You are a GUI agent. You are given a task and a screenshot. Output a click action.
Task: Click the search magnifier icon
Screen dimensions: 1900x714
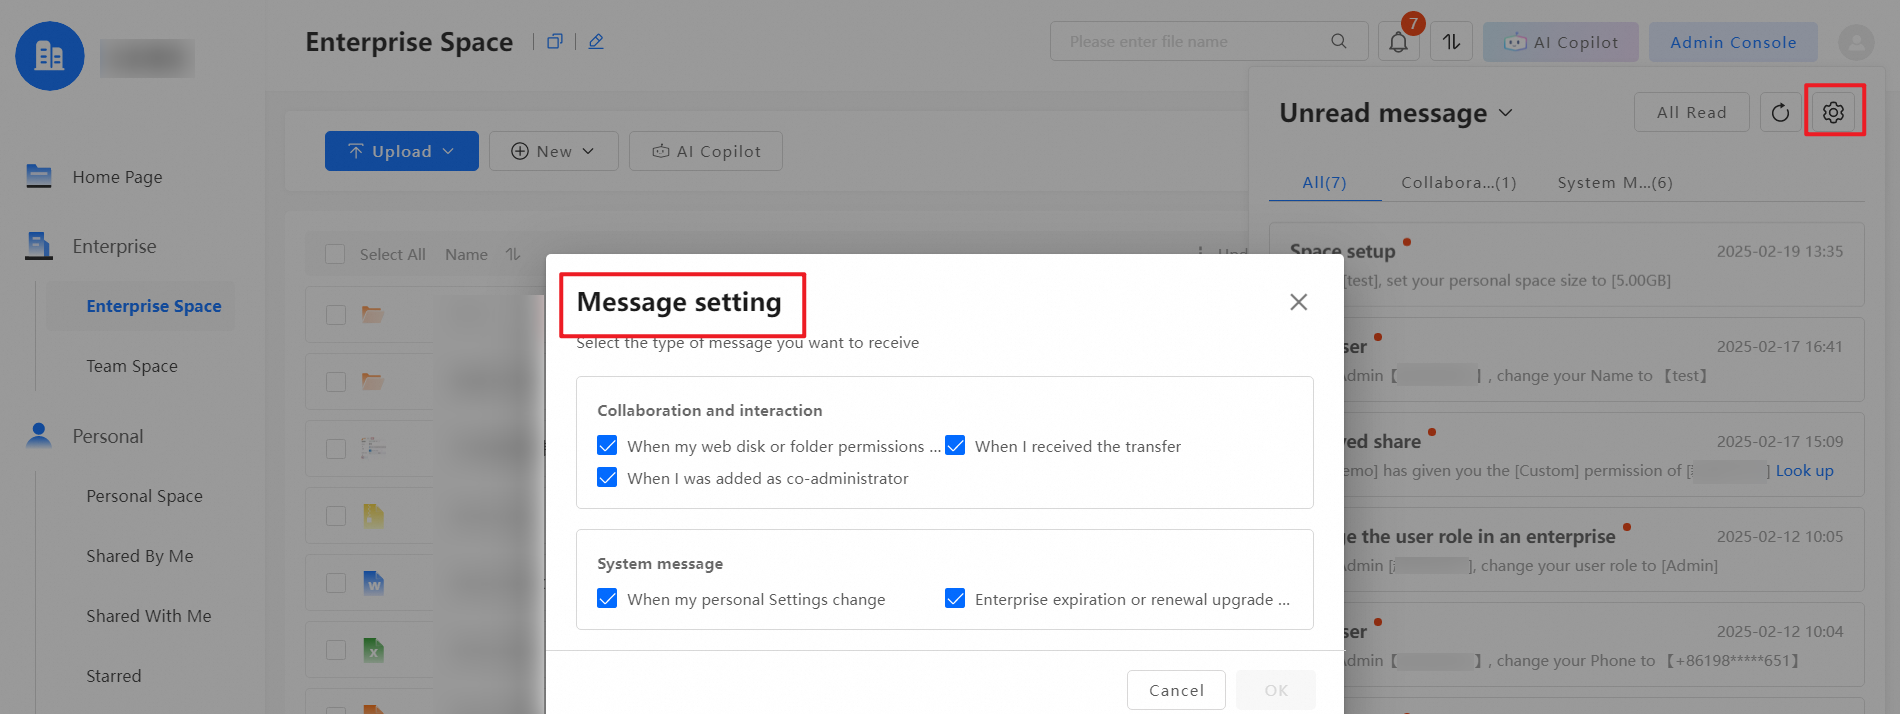(1338, 42)
